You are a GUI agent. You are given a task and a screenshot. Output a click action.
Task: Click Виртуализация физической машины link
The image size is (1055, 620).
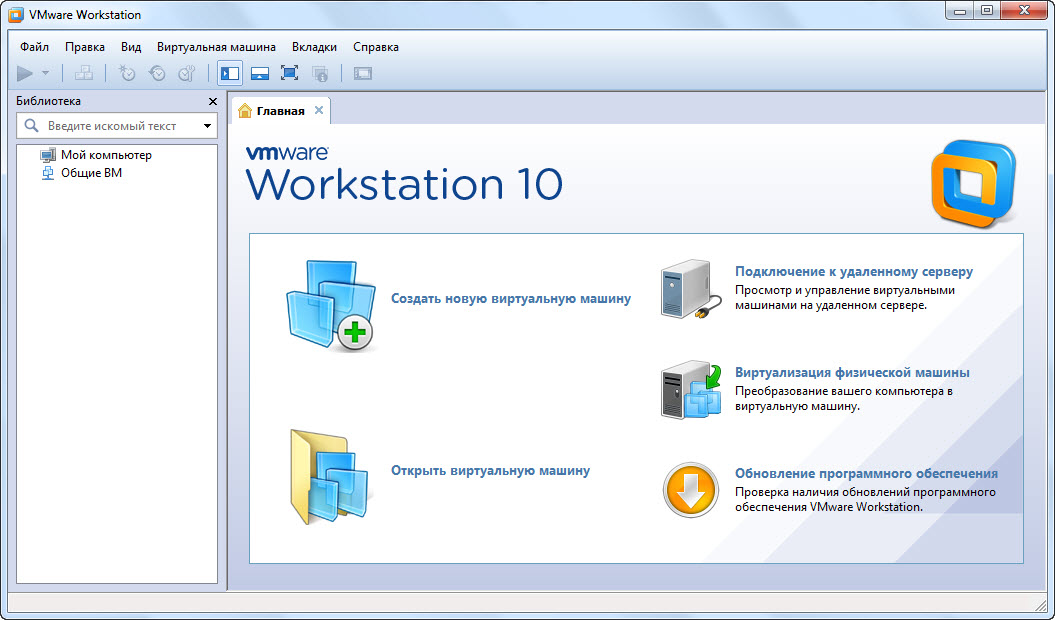click(x=851, y=373)
